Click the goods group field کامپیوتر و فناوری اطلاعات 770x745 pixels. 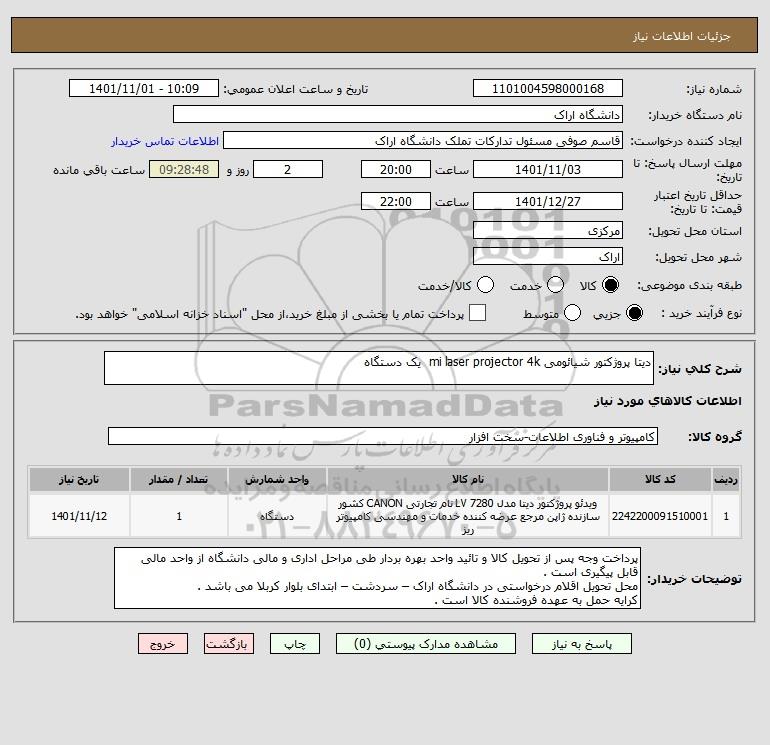(x=383, y=436)
